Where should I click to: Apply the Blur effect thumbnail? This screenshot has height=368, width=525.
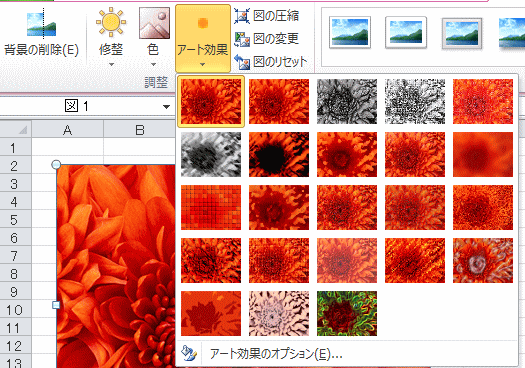click(x=483, y=154)
